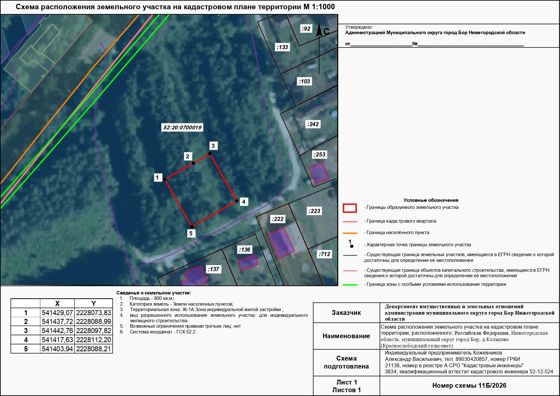Image resolution: width=560 pixels, height=396 pixels.
Task: Click parcel label :137
Action: coord(213,269)
